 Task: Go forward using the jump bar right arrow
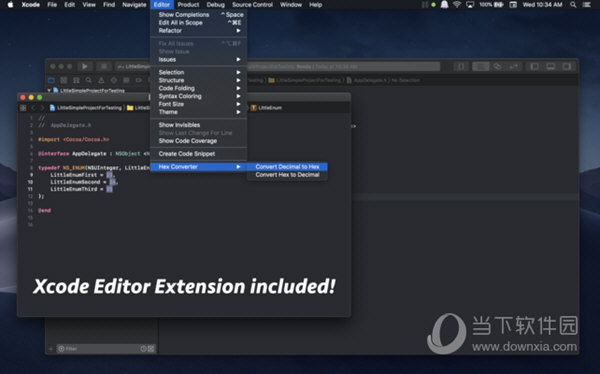click(42, 108)
